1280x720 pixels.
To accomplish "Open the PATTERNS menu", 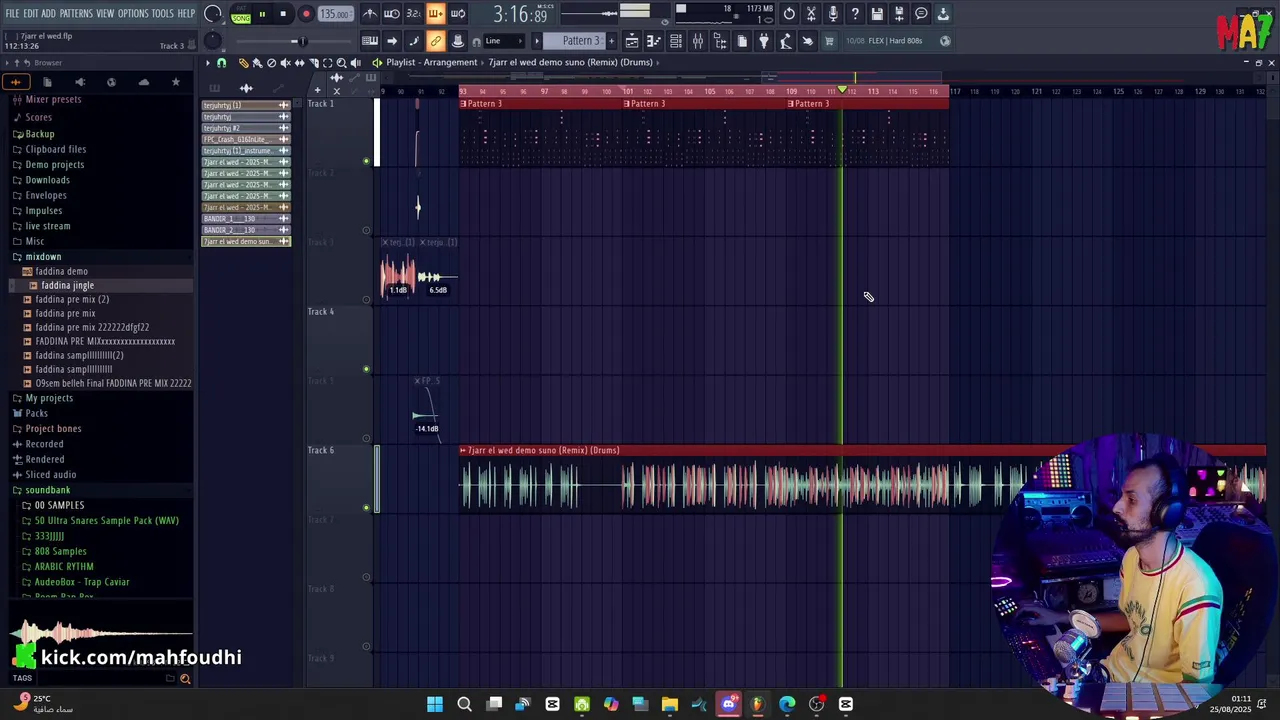I will coord(76,13).
